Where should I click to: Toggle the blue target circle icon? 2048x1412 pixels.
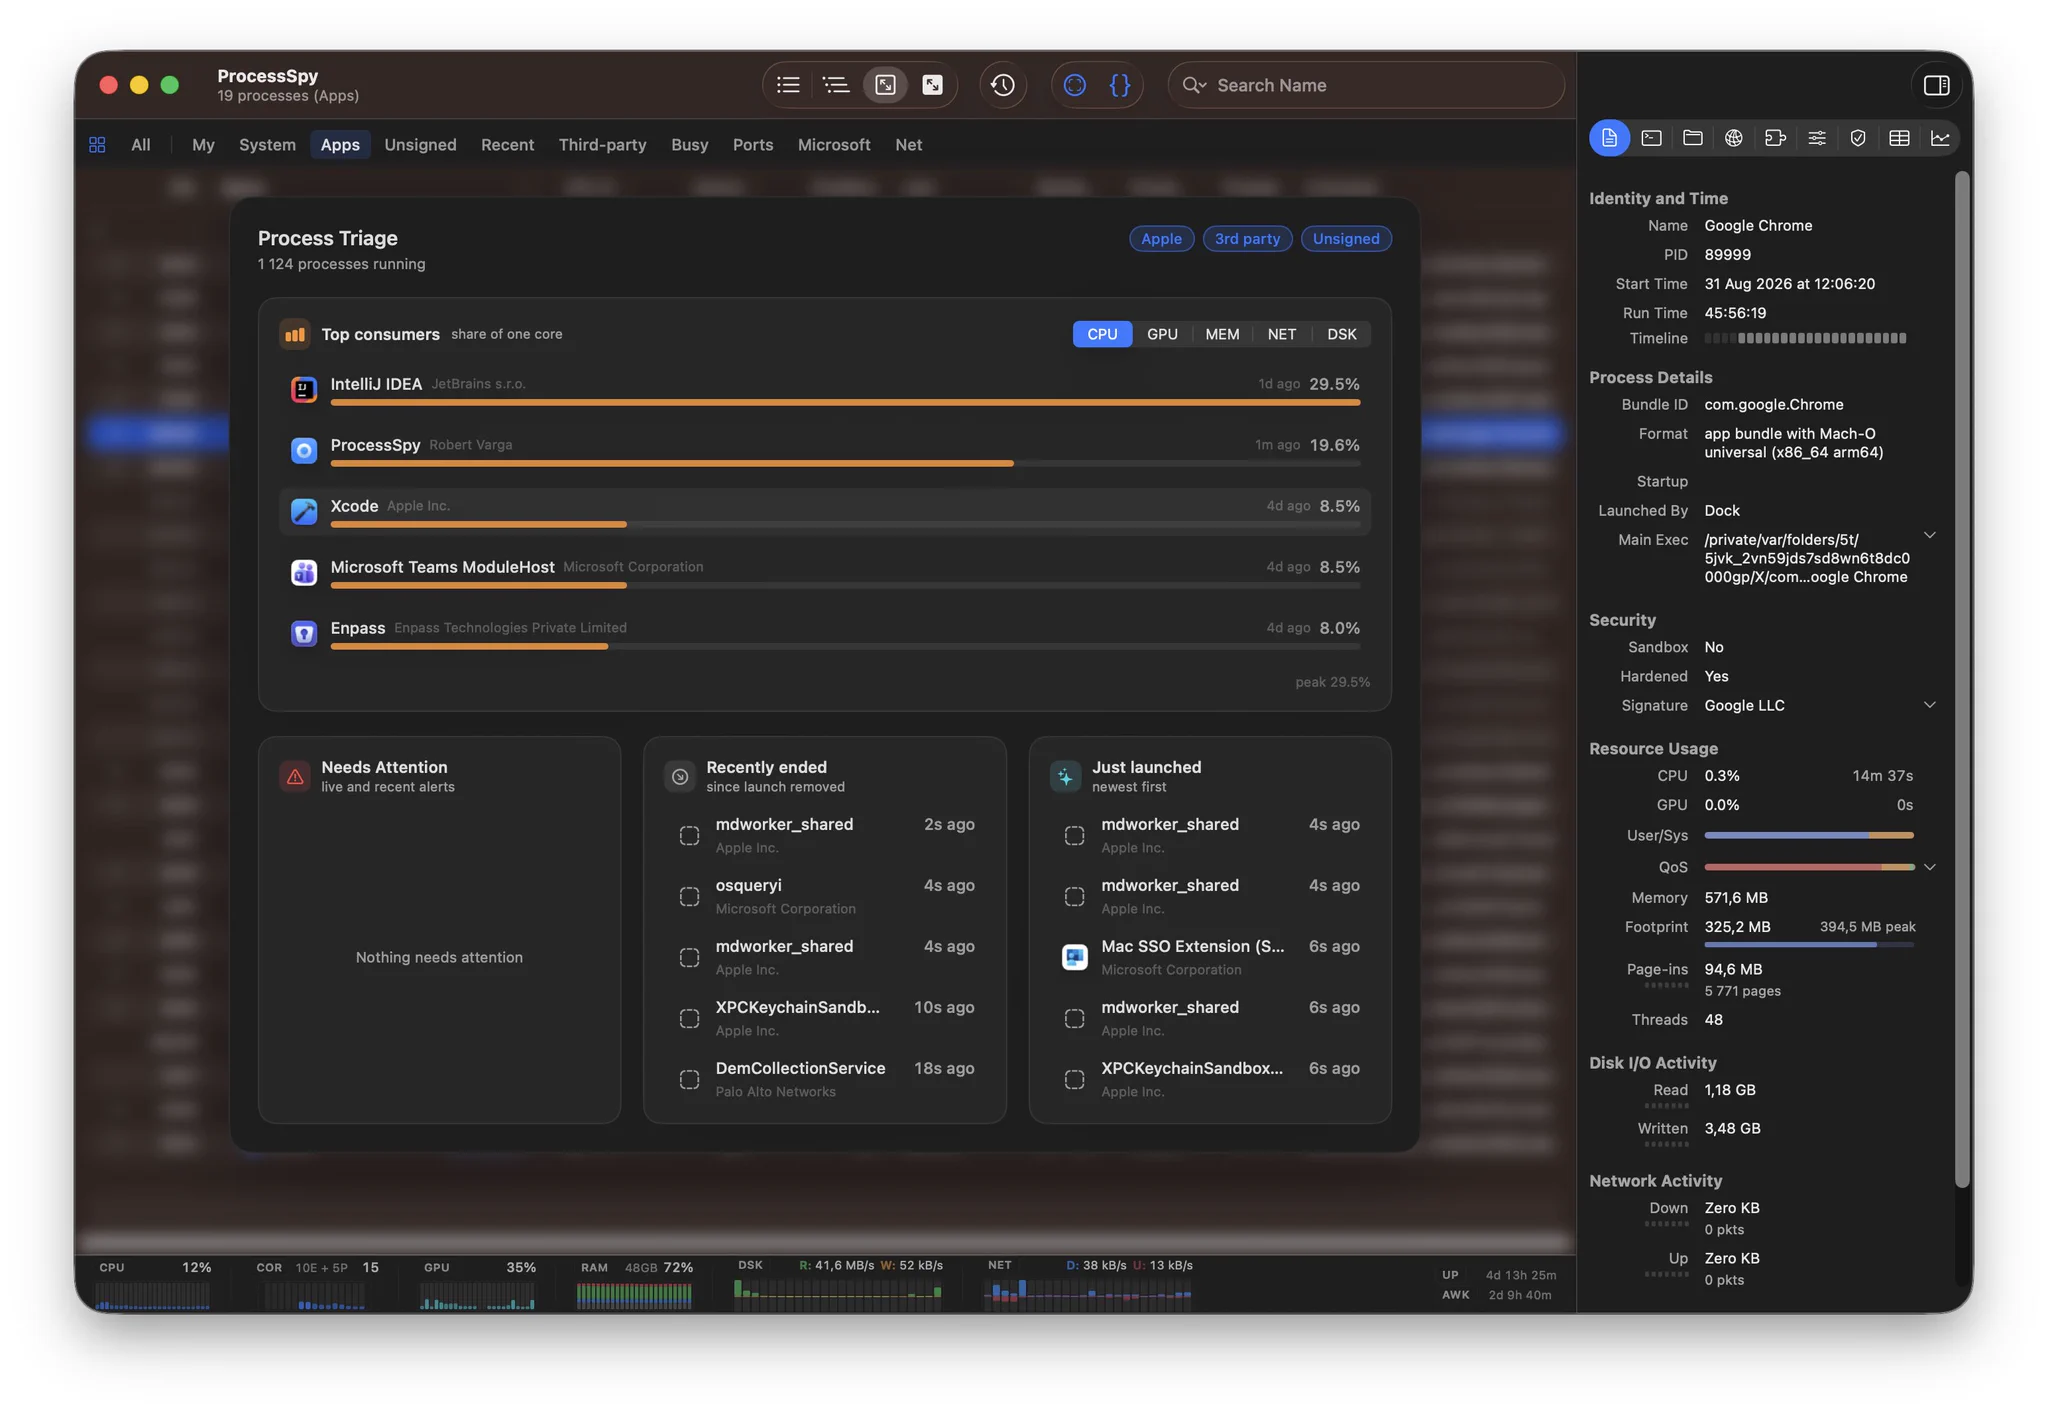tap(1075, 85)
